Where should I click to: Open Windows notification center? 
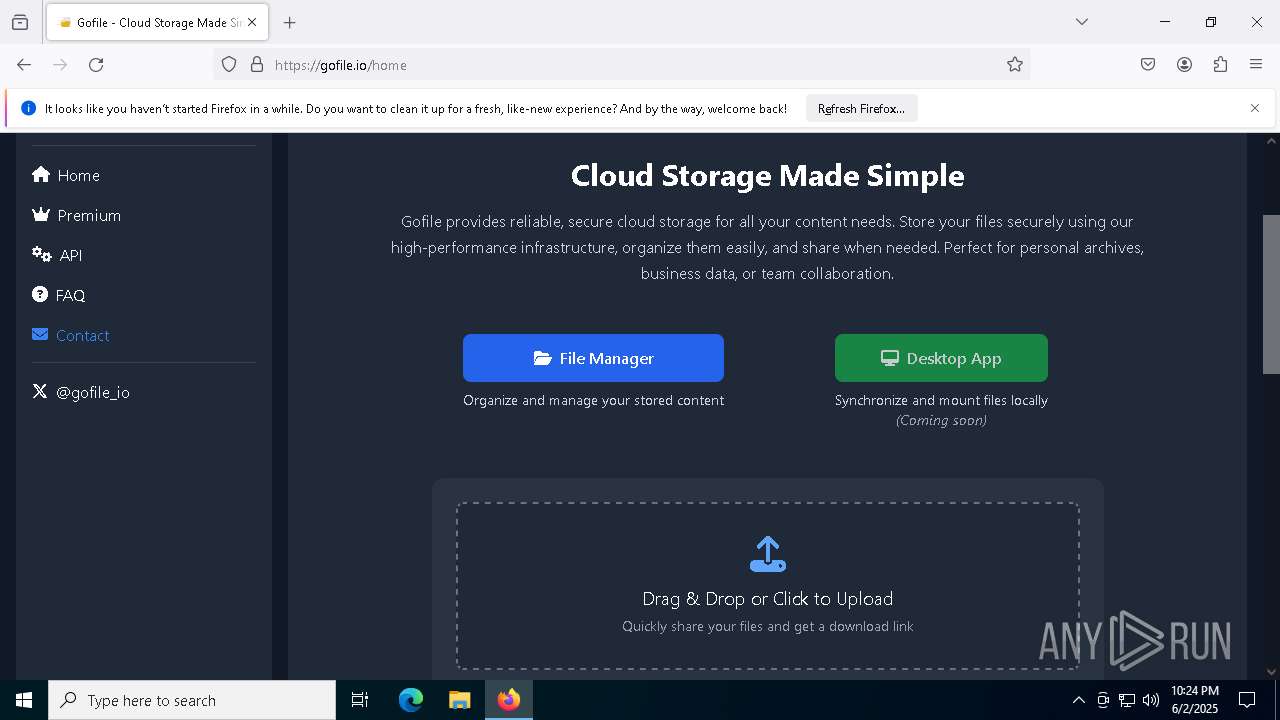point(1247,700)
